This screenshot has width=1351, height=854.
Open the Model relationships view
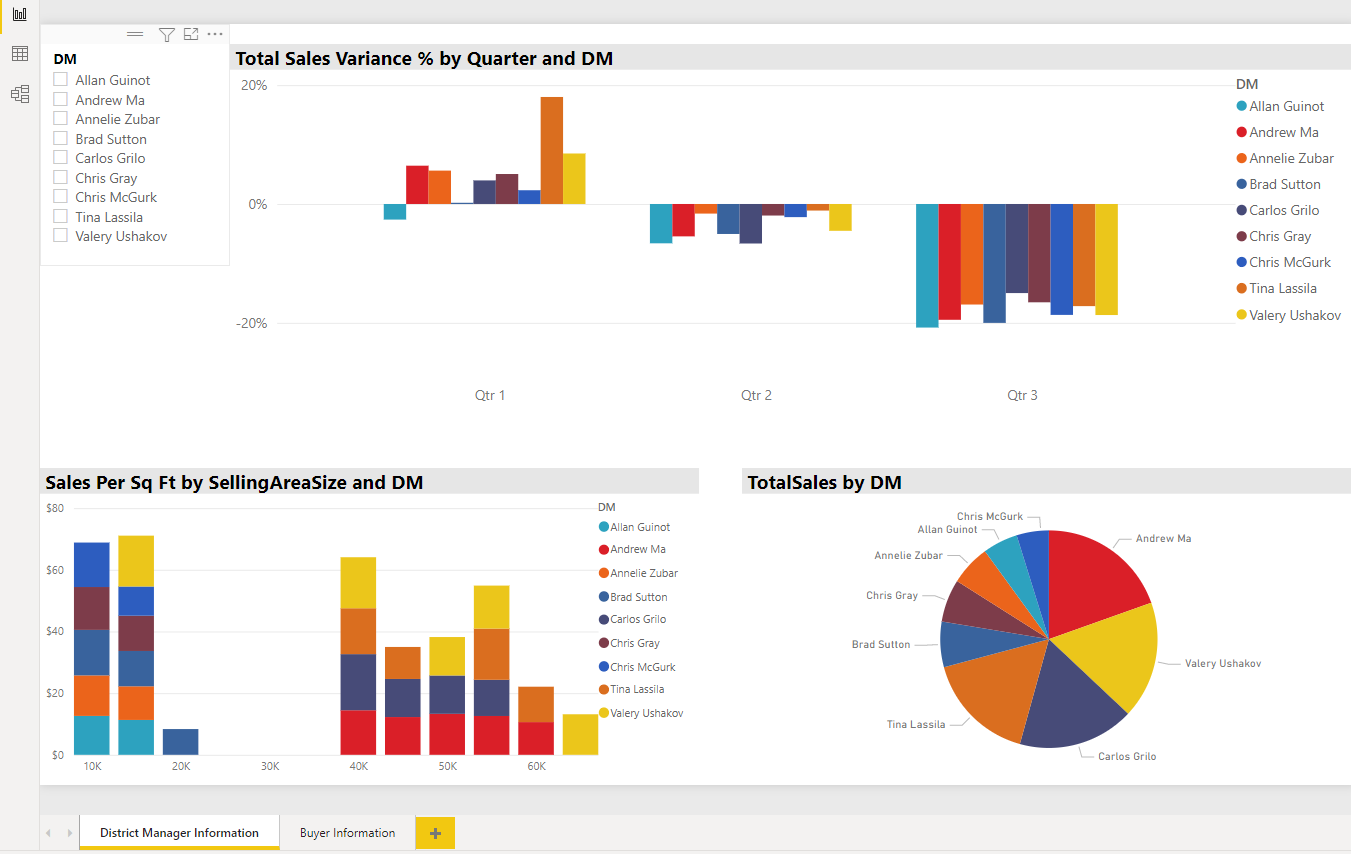(19, 94)
